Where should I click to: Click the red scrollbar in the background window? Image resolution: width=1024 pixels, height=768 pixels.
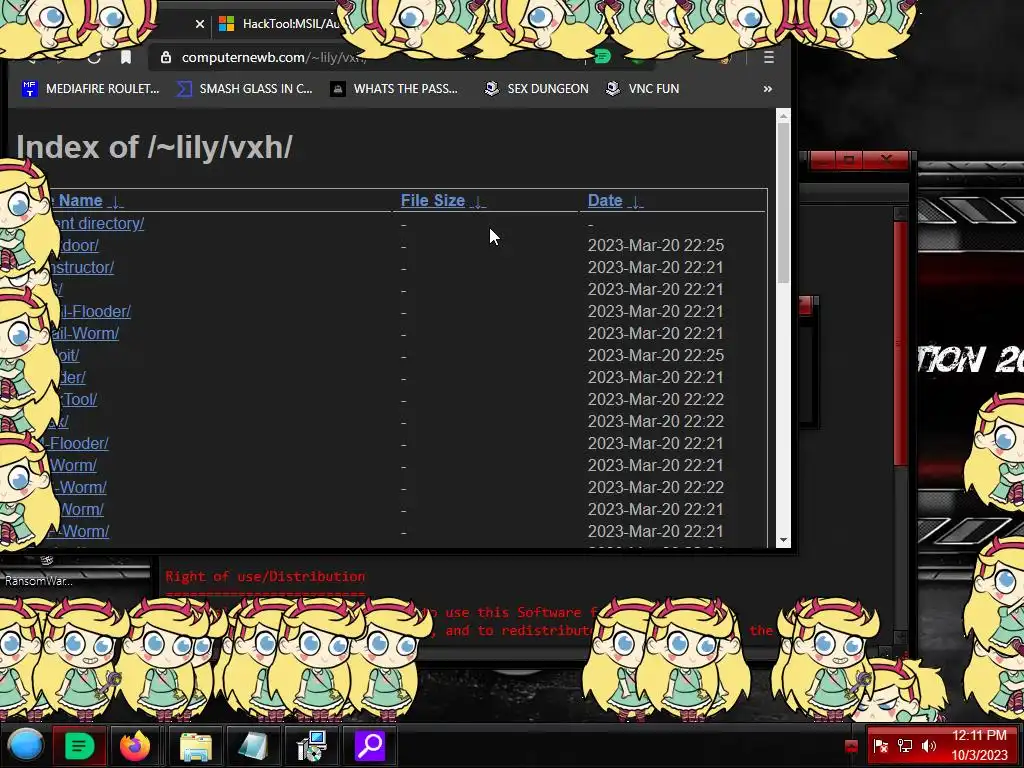pos(901,343)
